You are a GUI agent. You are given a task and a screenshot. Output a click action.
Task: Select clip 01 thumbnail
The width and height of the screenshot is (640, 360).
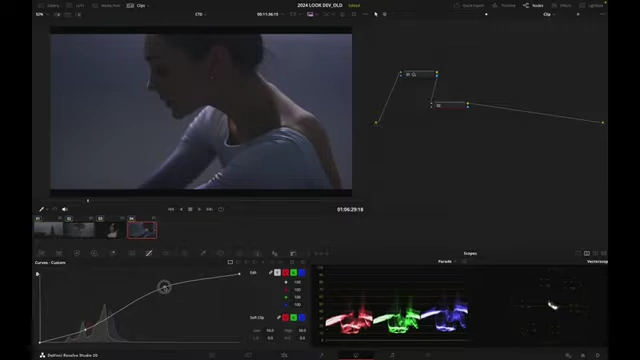[x=49, y=230]
